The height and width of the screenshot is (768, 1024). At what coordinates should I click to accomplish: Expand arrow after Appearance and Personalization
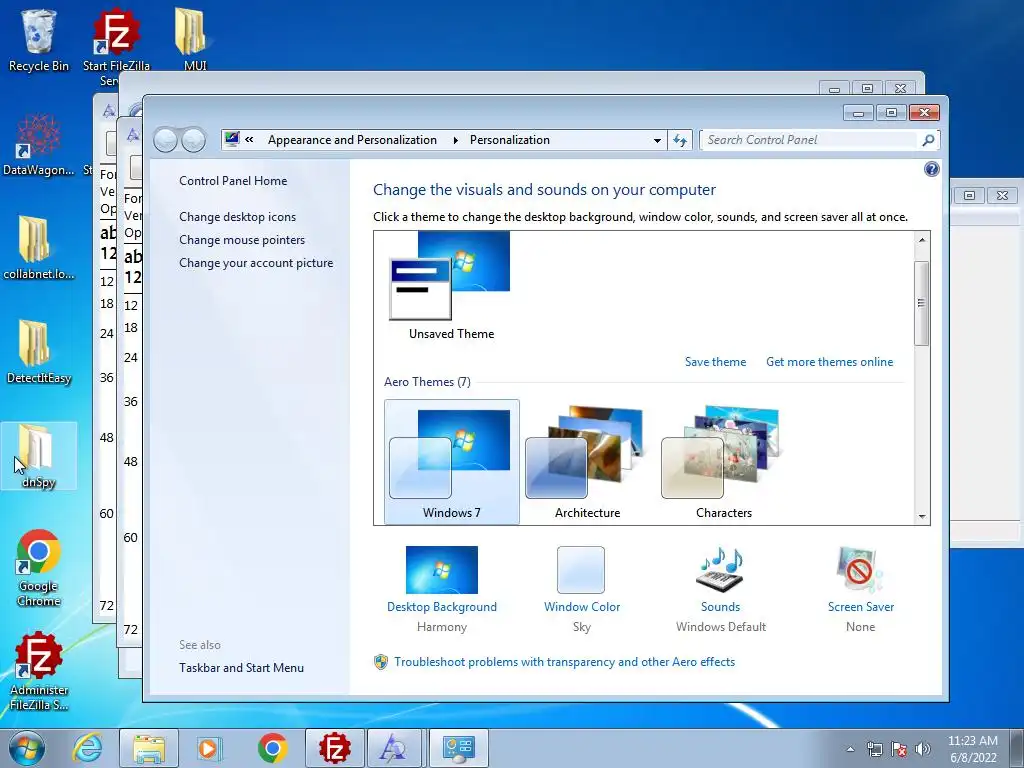(455, 140)
